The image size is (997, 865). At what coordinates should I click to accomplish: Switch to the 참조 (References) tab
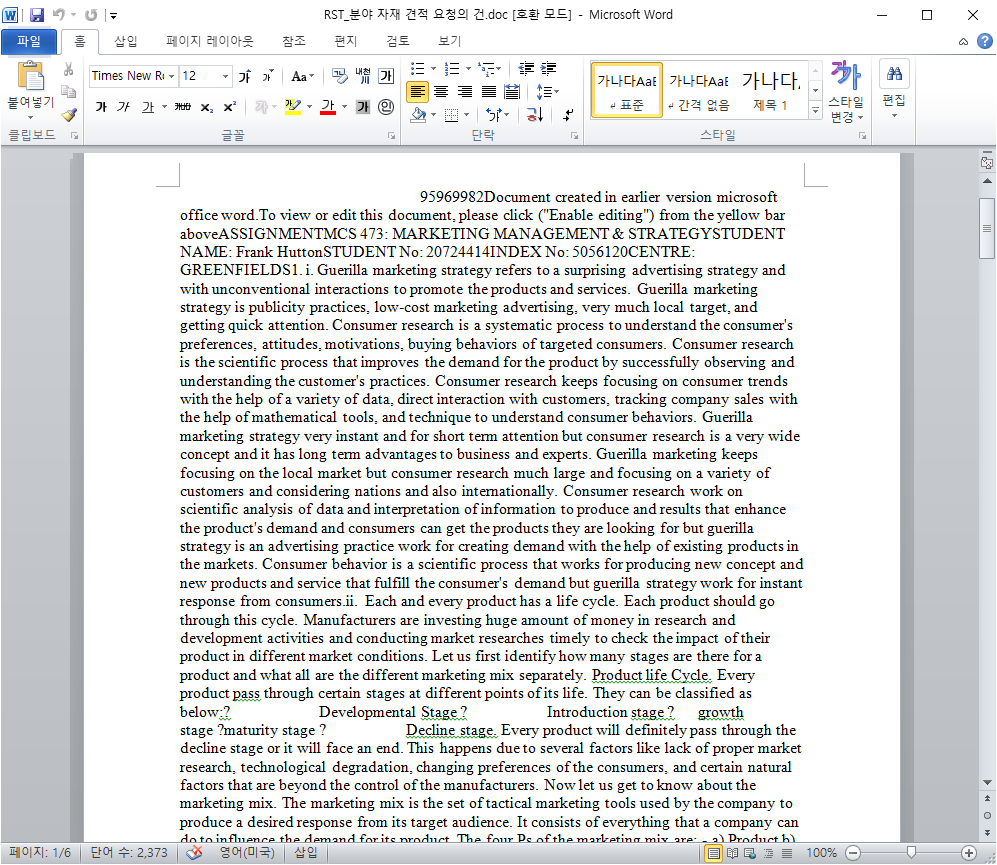point(294,41)
